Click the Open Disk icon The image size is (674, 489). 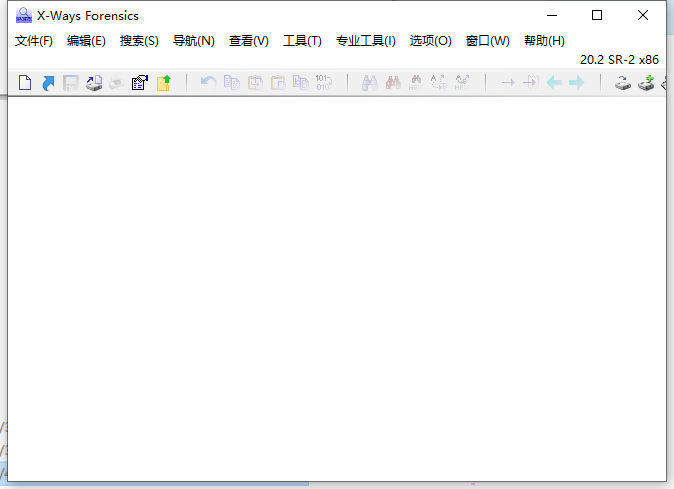pos(94,83)
